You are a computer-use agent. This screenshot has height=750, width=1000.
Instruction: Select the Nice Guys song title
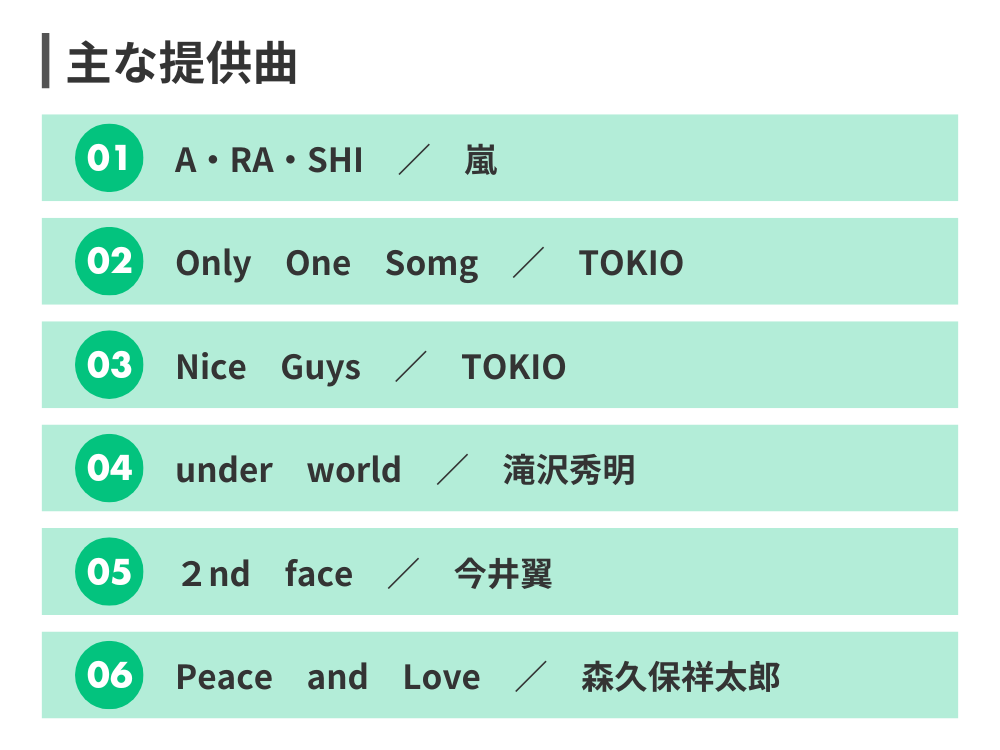coord(268,367)
